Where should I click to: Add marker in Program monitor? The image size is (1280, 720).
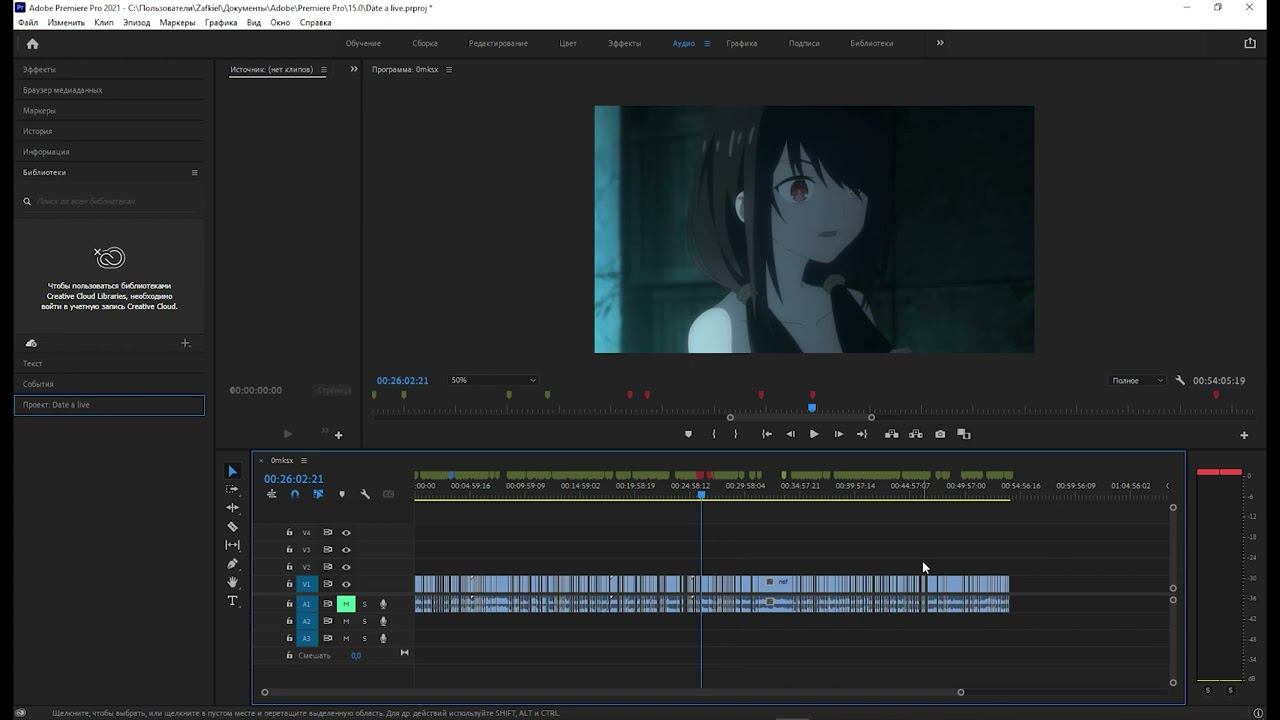(687, 434)
